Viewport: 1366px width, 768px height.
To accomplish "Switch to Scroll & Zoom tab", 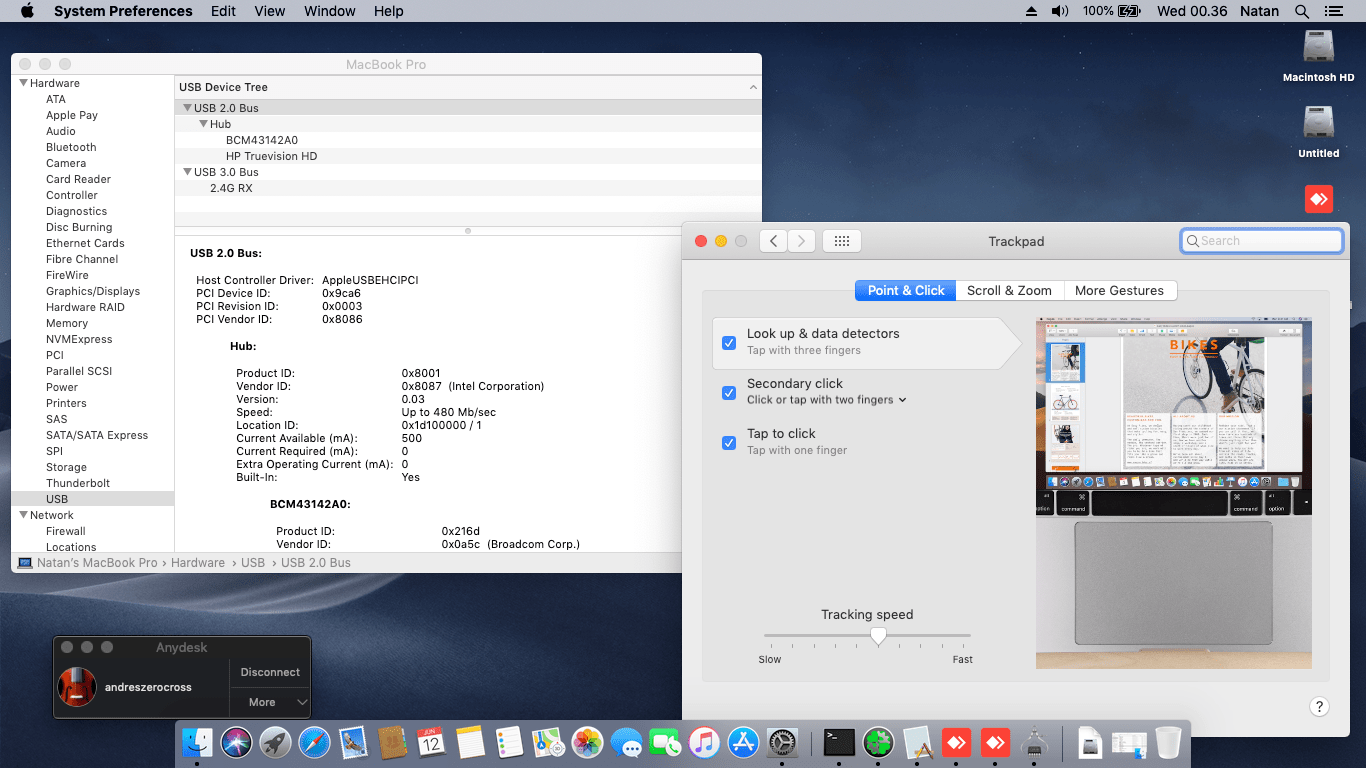I will click(1009, 290).
